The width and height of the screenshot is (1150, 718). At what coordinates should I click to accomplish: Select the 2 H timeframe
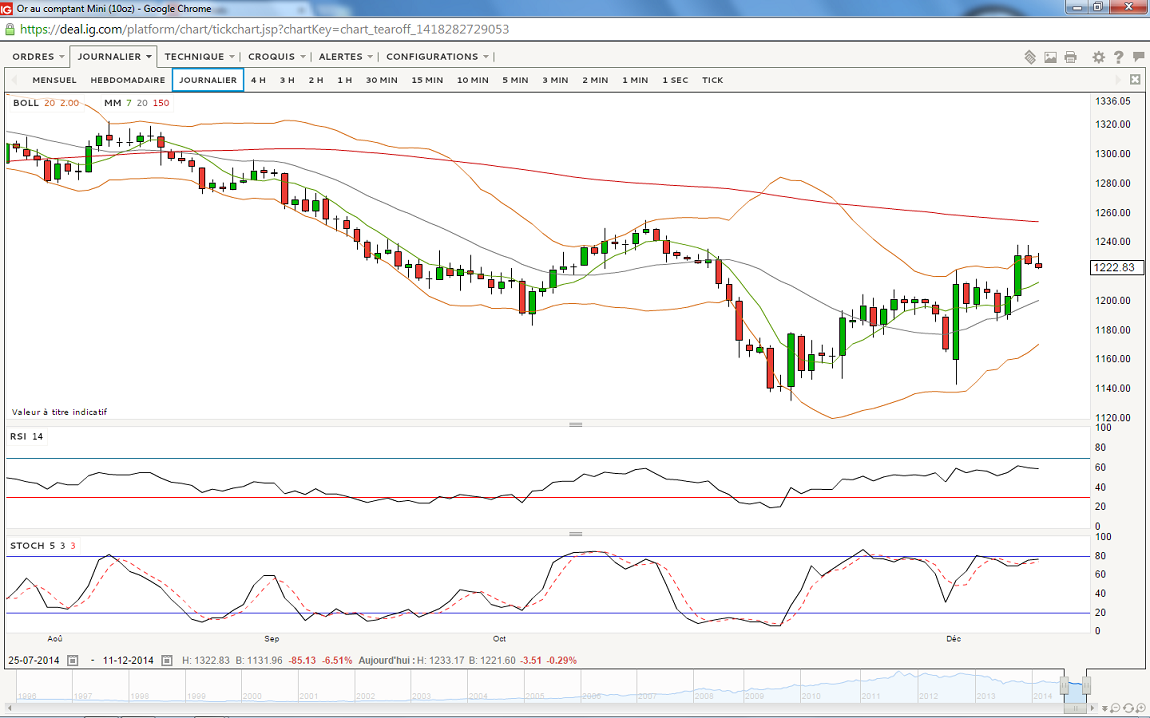click(315, 80)
